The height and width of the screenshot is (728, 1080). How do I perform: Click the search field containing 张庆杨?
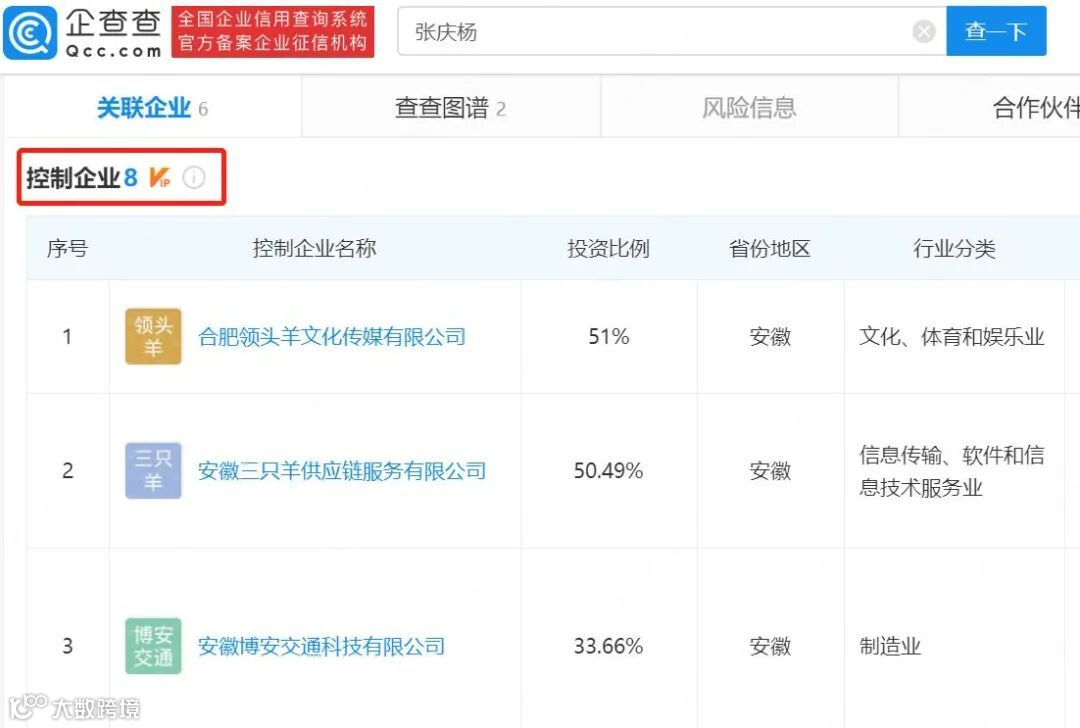(672, 32)
